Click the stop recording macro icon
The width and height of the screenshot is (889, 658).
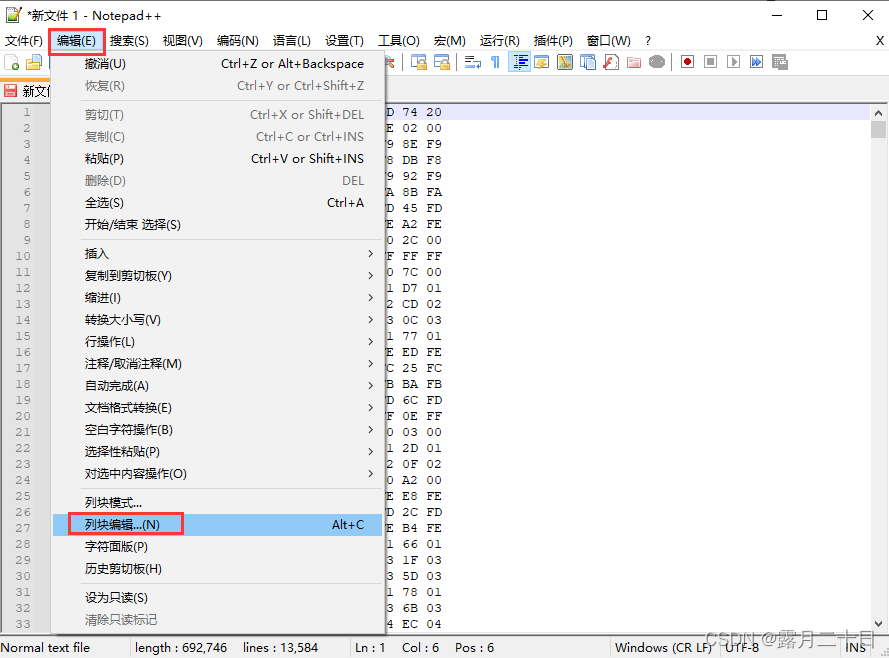coord(710,62)
